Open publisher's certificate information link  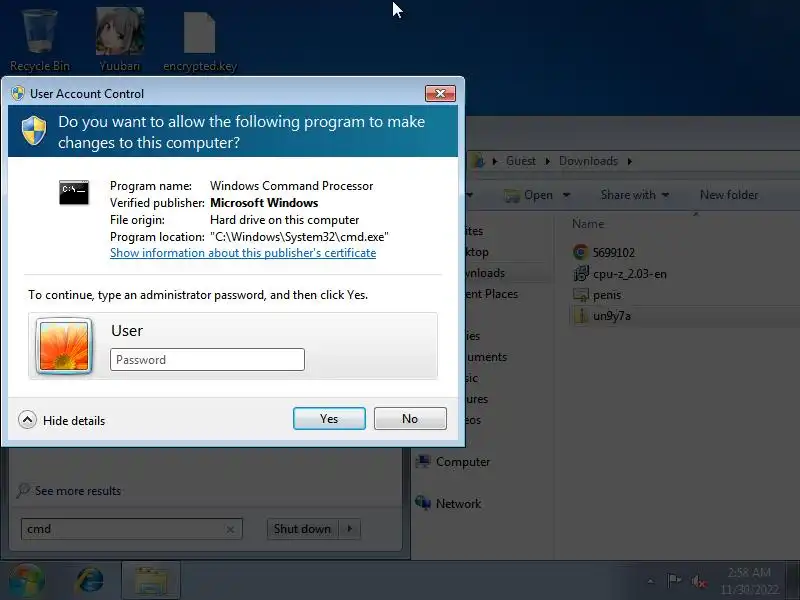coord(243,253)
